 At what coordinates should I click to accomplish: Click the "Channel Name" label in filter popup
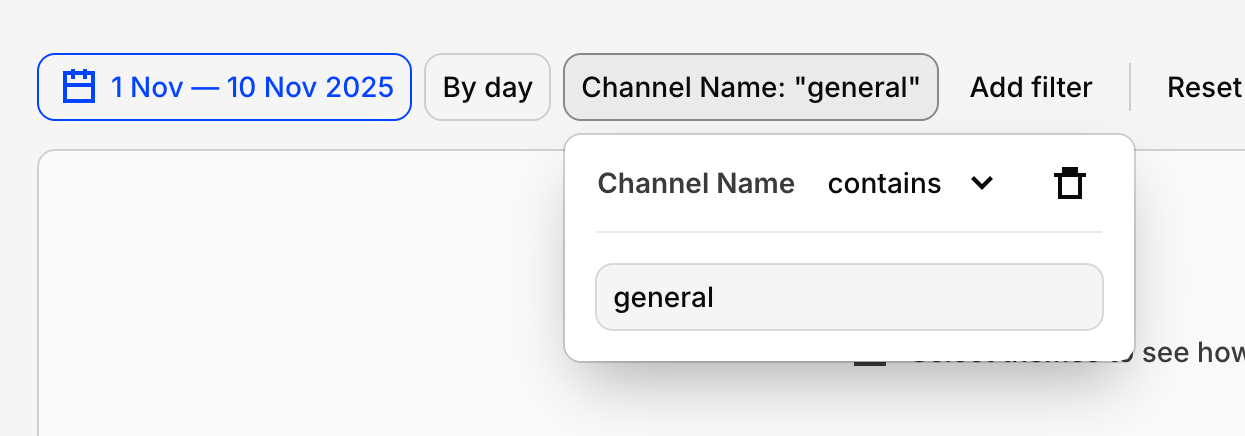click(x=696, y=184)
